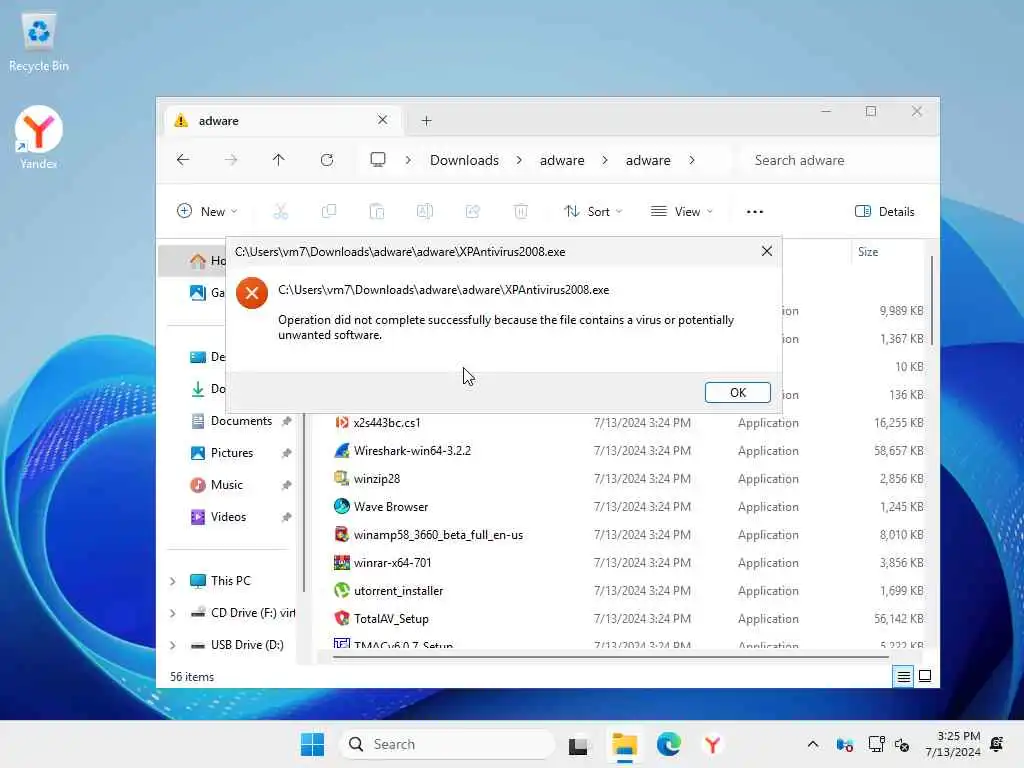The height and width of the screenshot is (768, 1024).
Task: Expand chevron after last adware breadcrumb
Action: click(692, 160)
